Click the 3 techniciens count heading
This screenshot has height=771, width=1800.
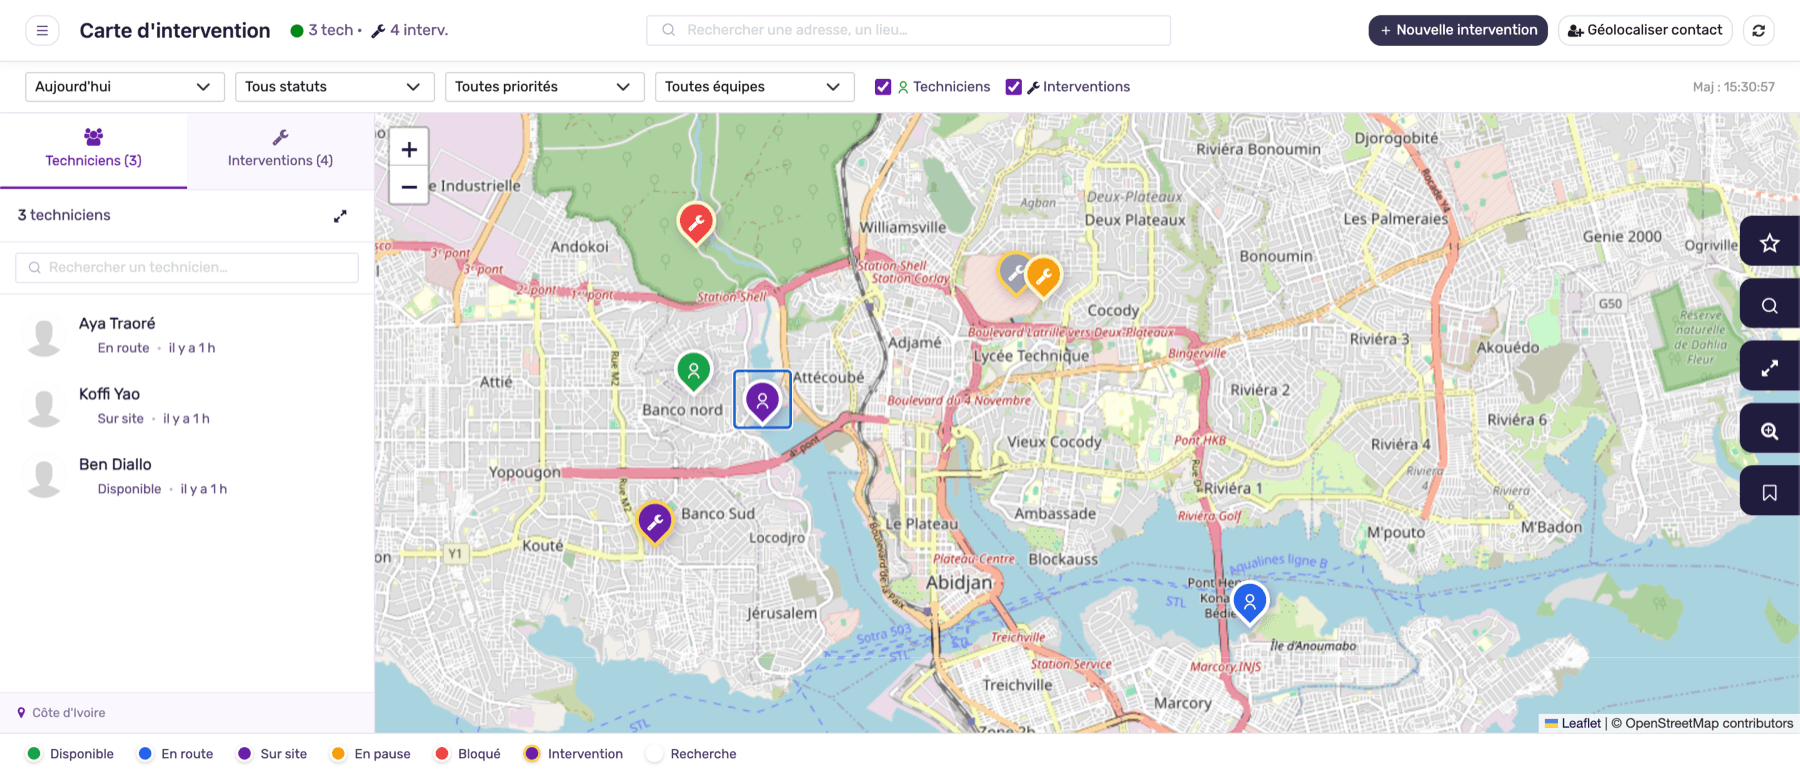pyautogui.click(x=64, y=215)
